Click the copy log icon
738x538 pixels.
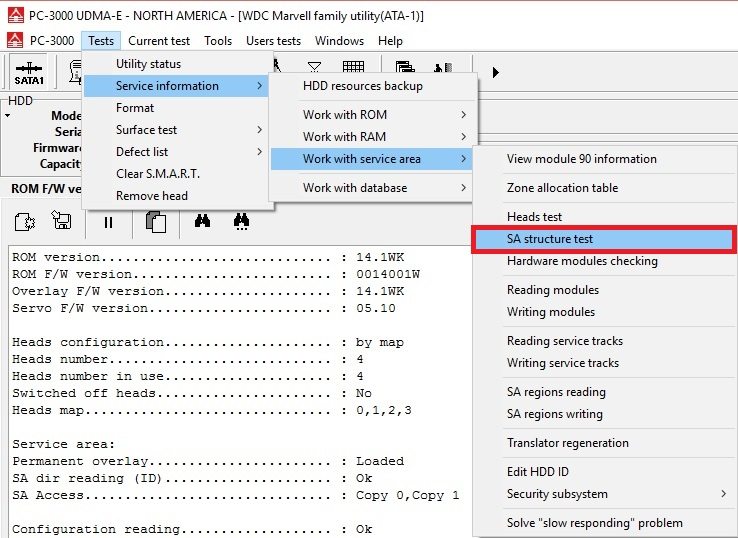pos(156,221)
